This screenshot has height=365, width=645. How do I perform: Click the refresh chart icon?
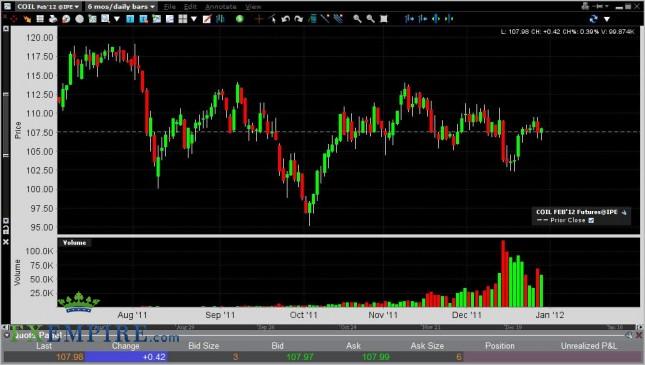click(x=593, y=19)
